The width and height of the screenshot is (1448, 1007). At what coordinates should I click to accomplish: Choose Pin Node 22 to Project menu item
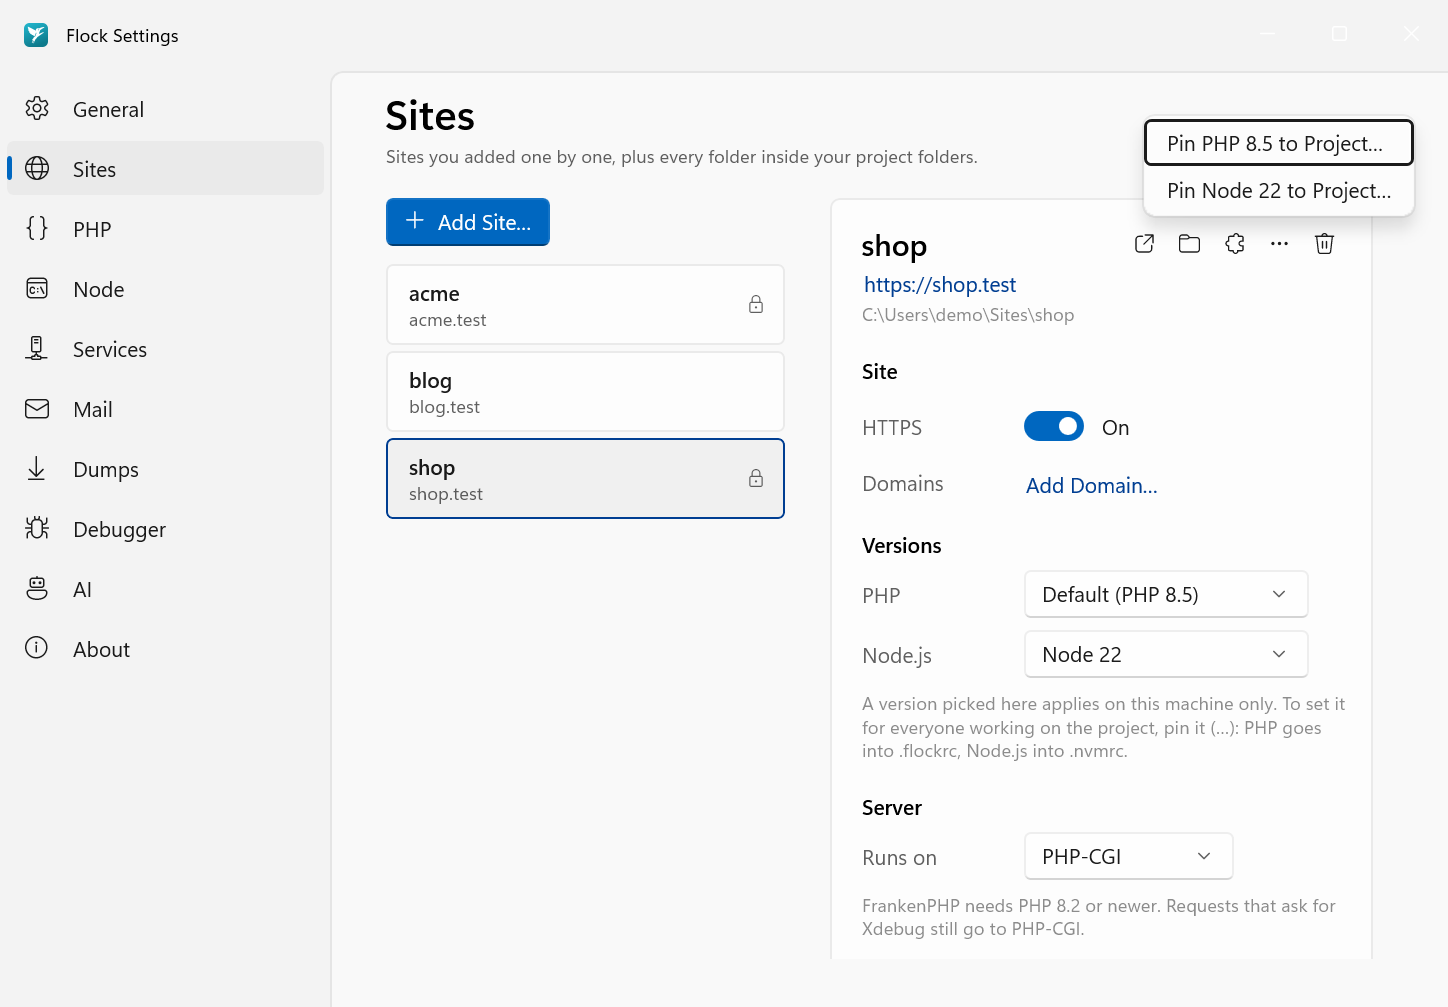coord(1279,191)
